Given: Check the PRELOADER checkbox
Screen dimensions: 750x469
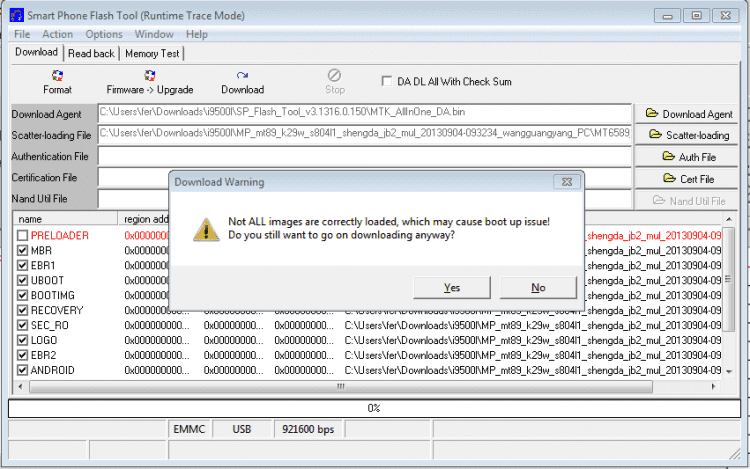Looking at the screenshot, I should click(22, 235).
